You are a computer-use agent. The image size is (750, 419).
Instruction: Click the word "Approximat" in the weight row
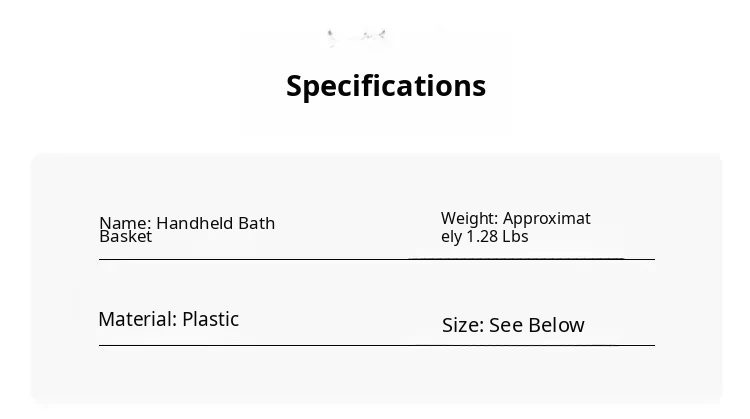click(547, 219)
